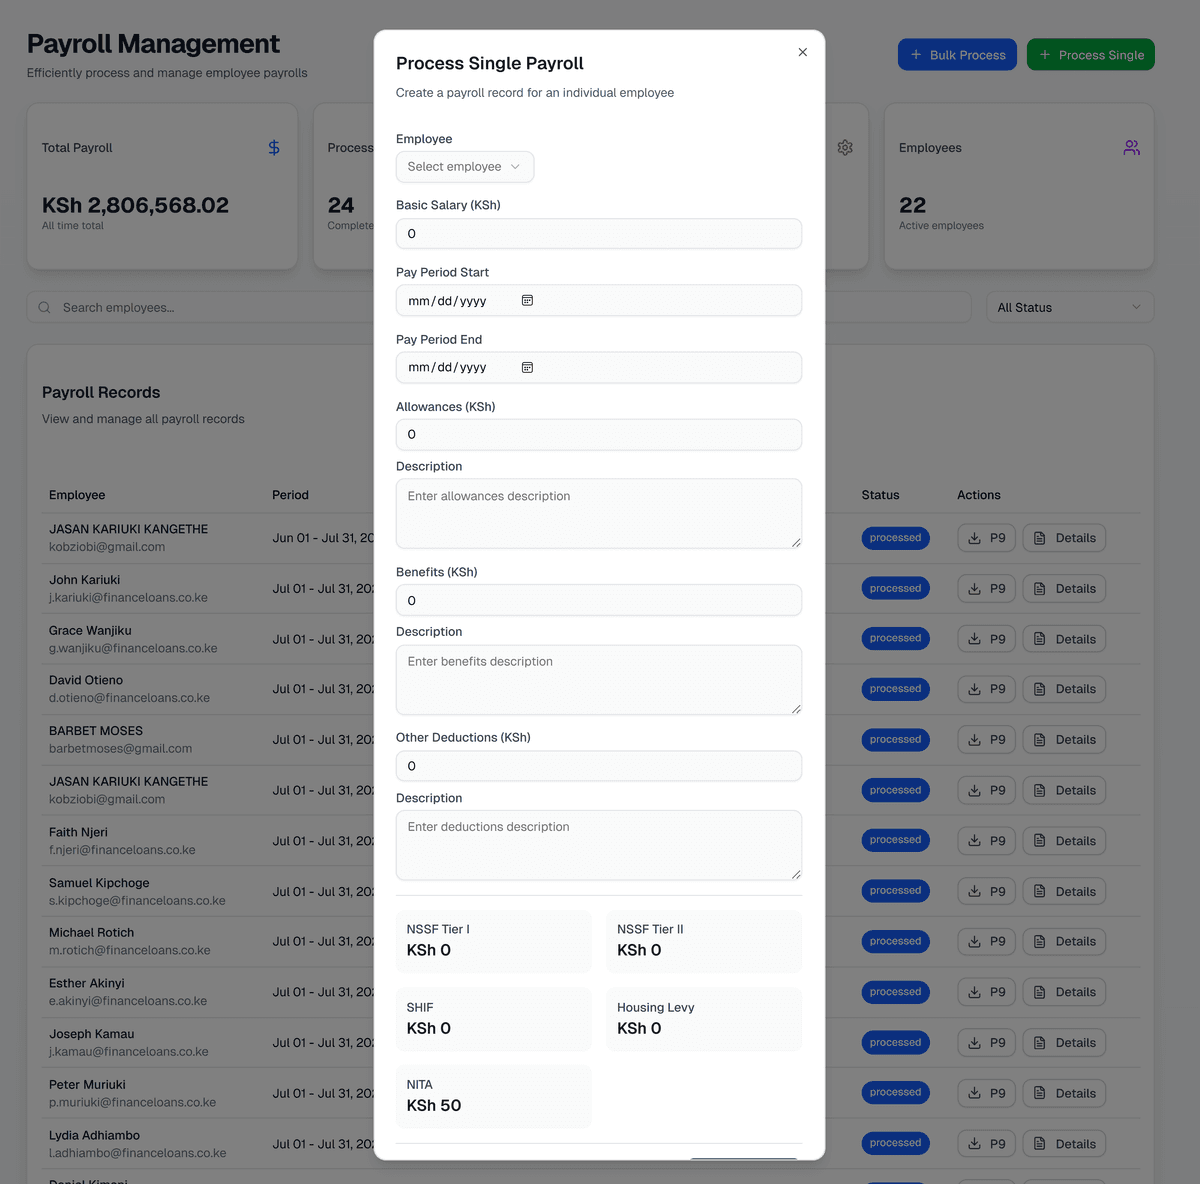The height and width of the screenshot is (1184, 1200).
Task: Download P9 for Faith Njeri
Action: 986,841
